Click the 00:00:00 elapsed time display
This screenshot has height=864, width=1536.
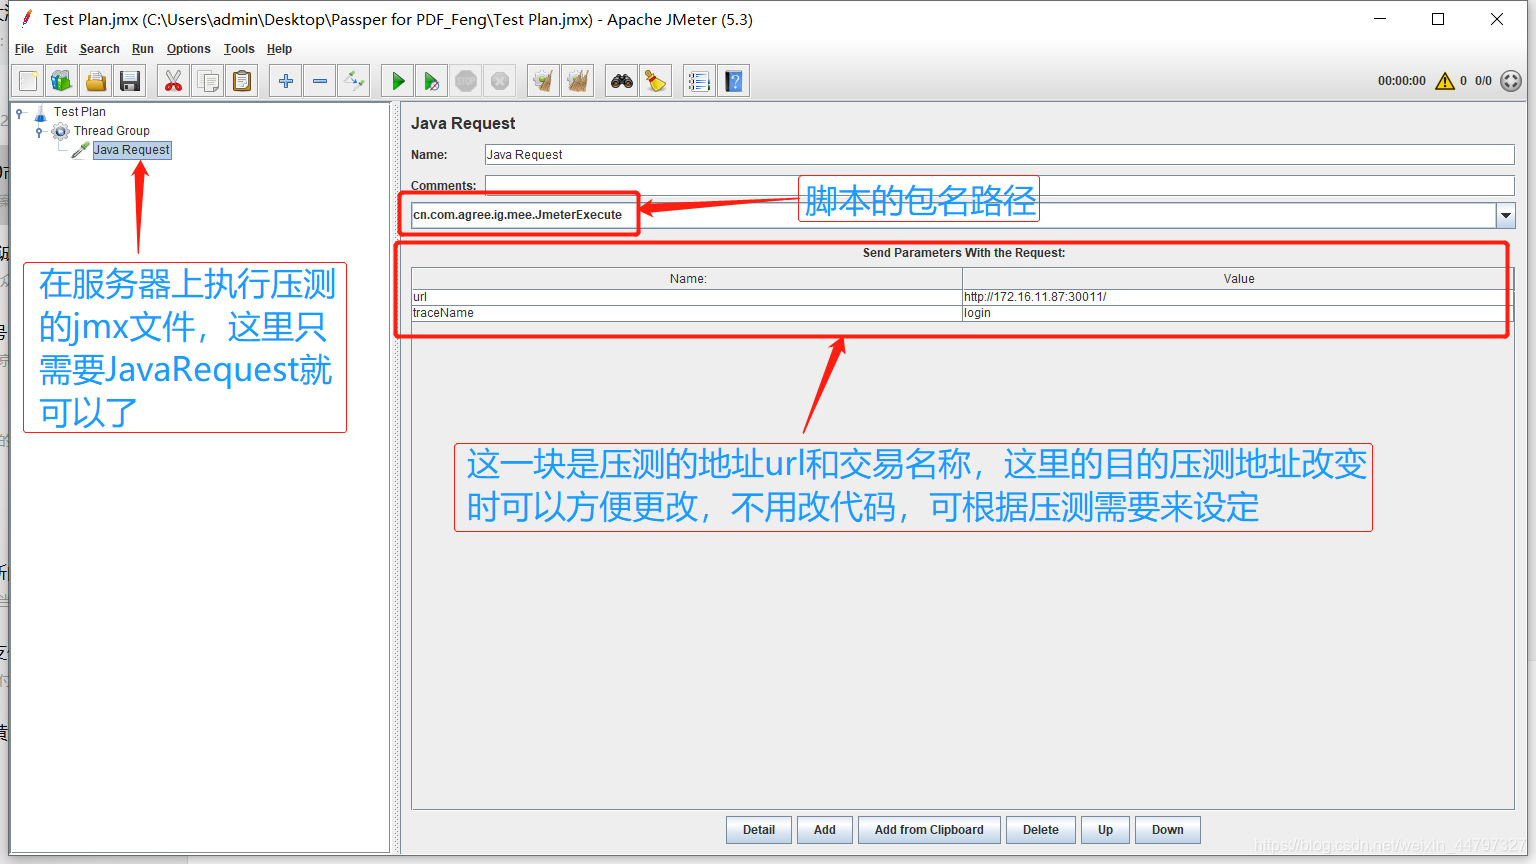tap(1401, 81)
